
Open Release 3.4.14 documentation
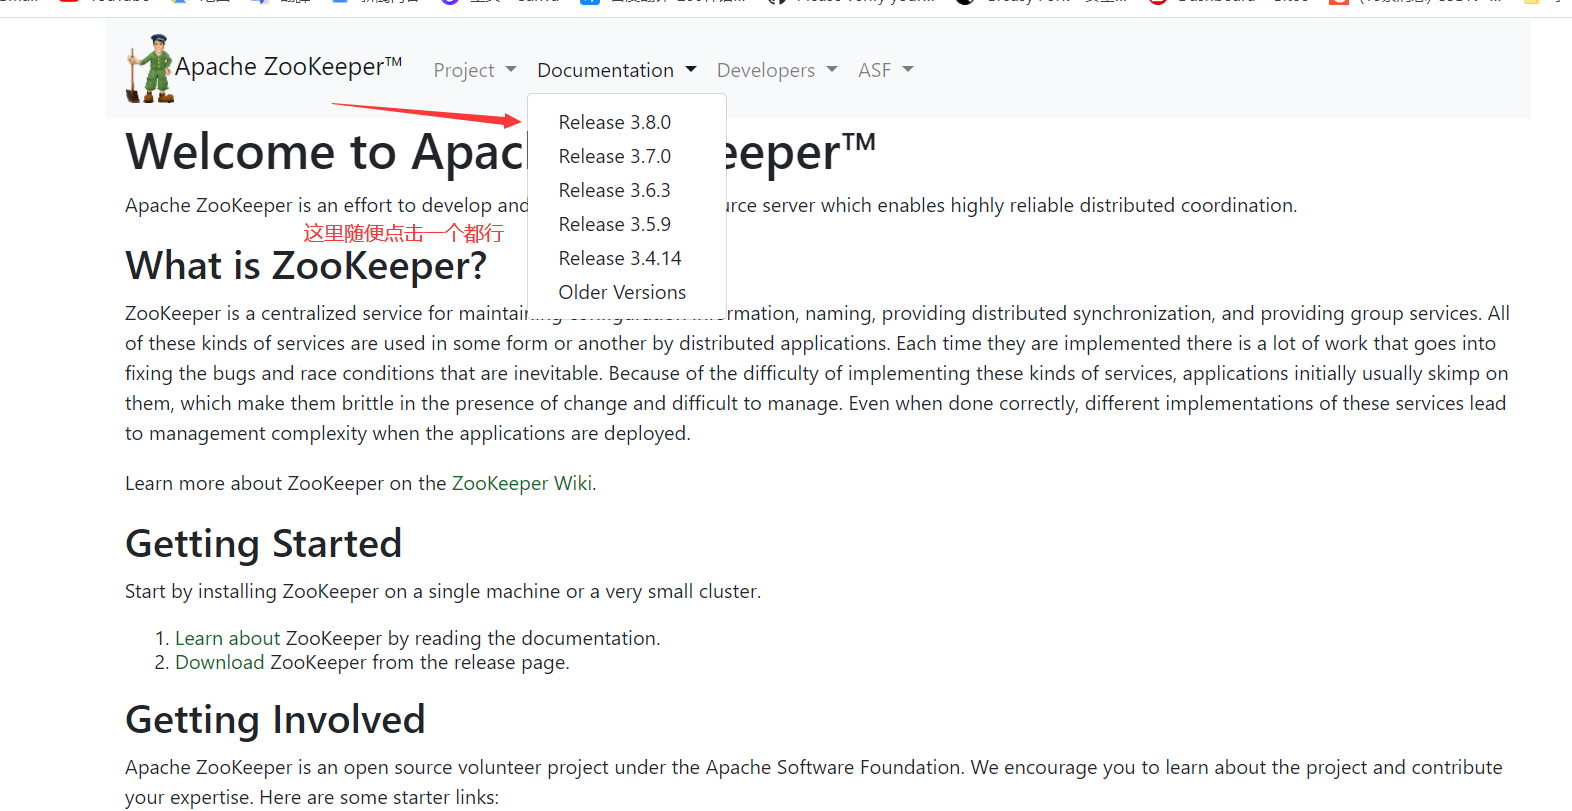pyautogui.click(x=620, y=258)
